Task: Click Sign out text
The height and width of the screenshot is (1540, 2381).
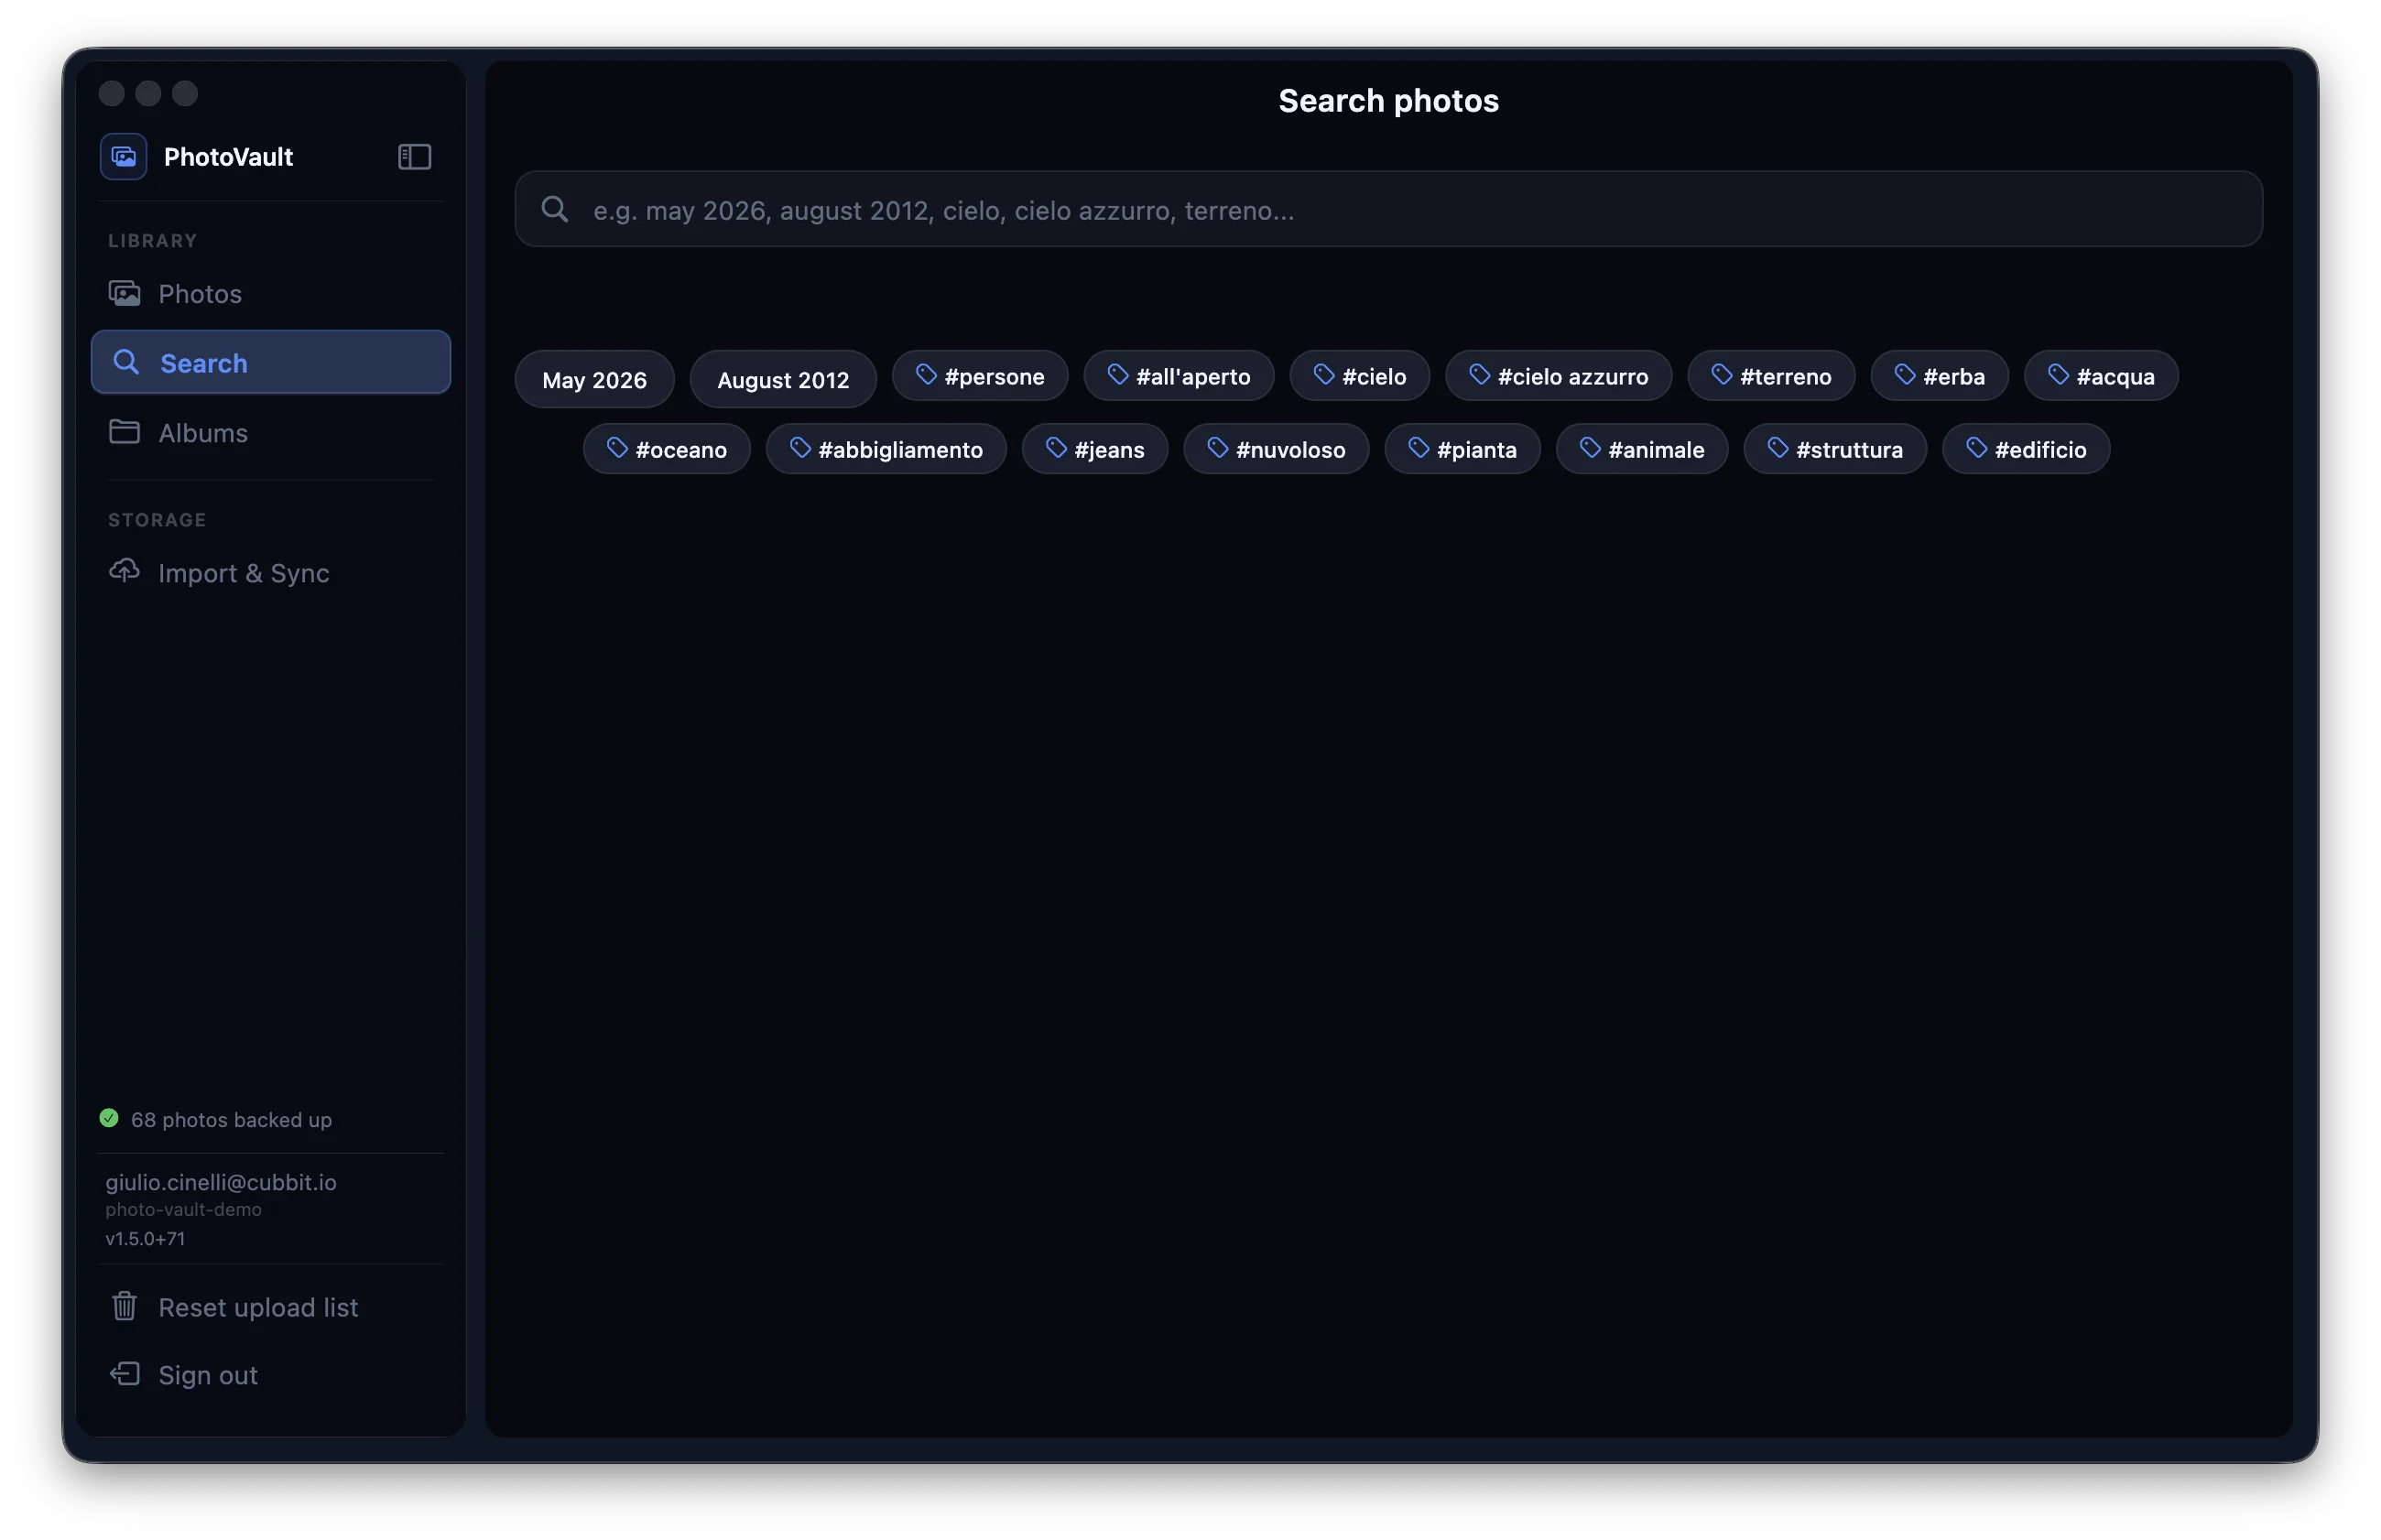Action: [208, 1375]
